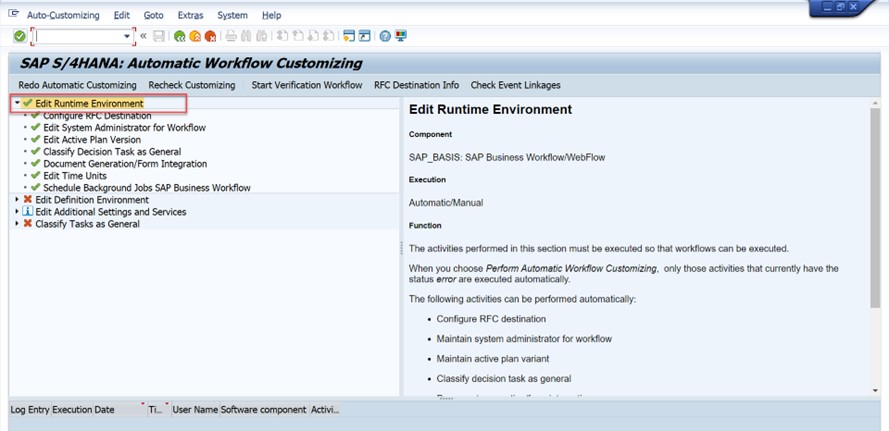Click red X status icon of Edit Definition Environment
This screenshot has height=431, width=889.
[27, 200]
